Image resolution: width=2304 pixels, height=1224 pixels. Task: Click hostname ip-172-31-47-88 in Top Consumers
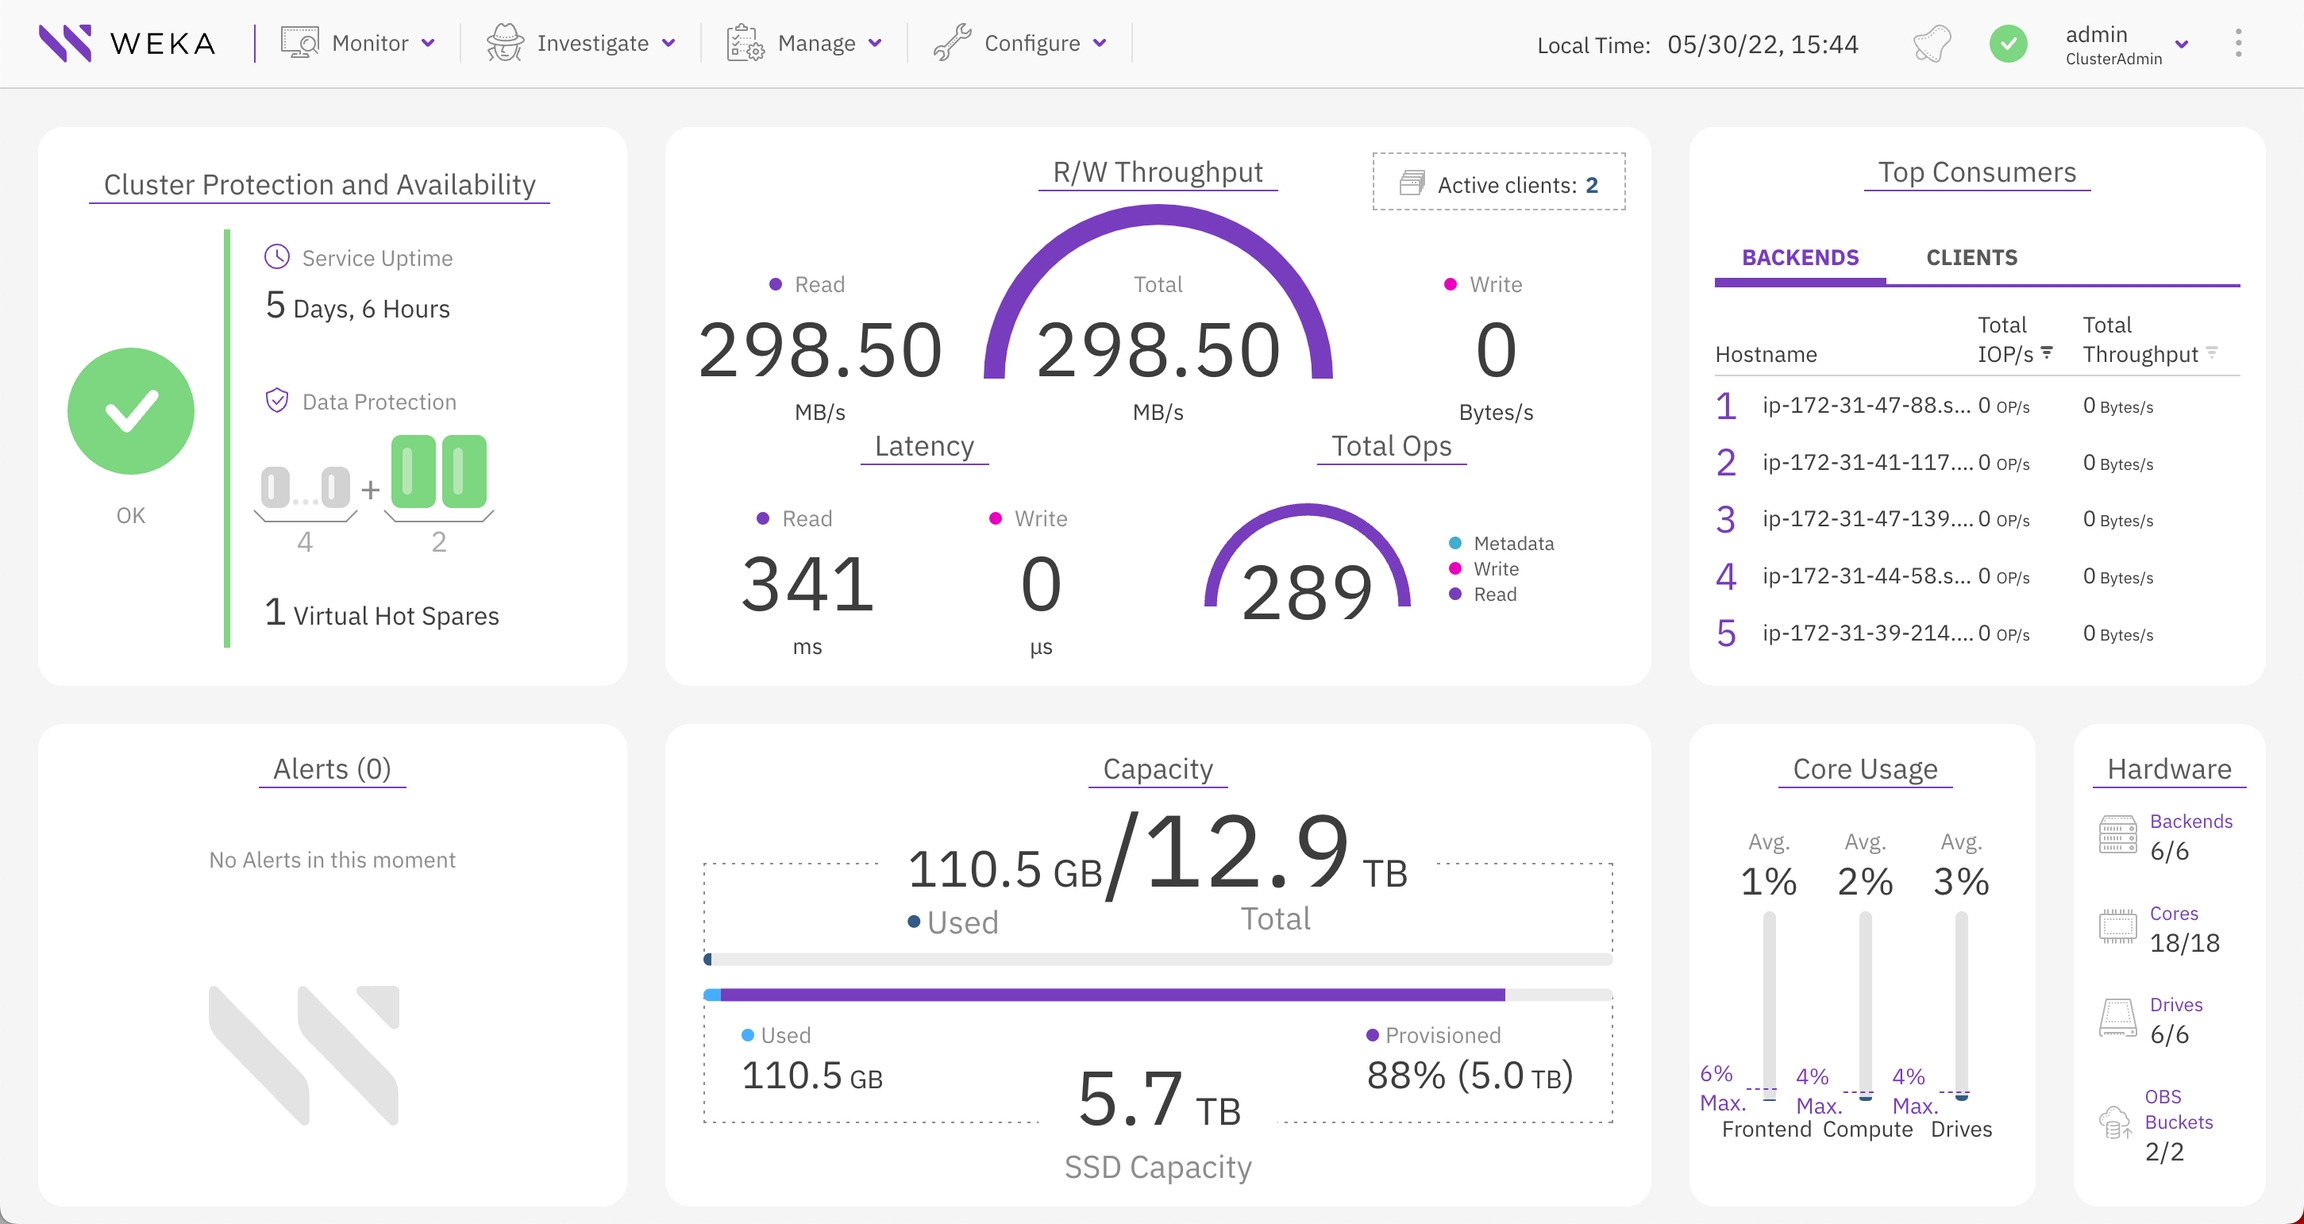click(x=1868, y=406)
